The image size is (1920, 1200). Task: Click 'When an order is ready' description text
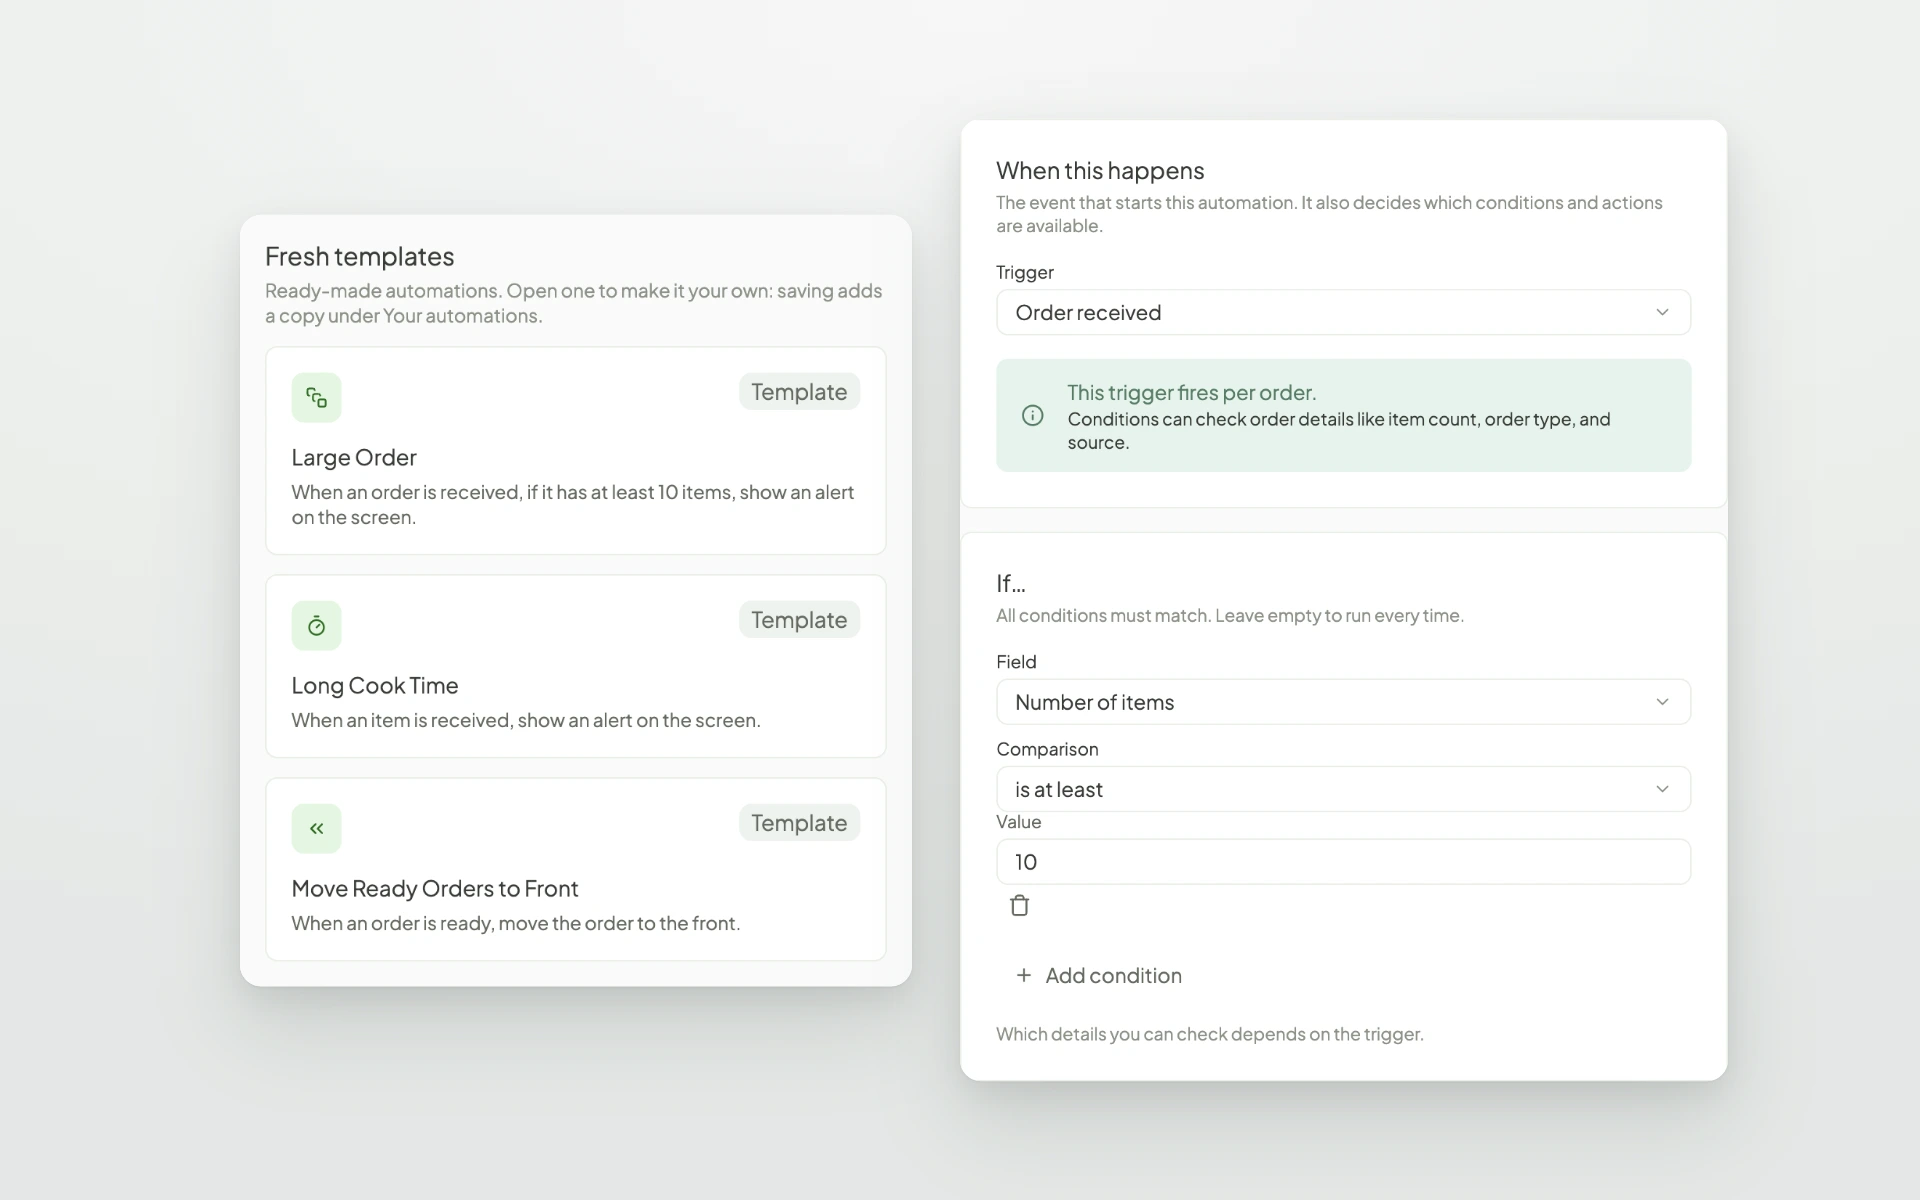click(x=516, y=924)
